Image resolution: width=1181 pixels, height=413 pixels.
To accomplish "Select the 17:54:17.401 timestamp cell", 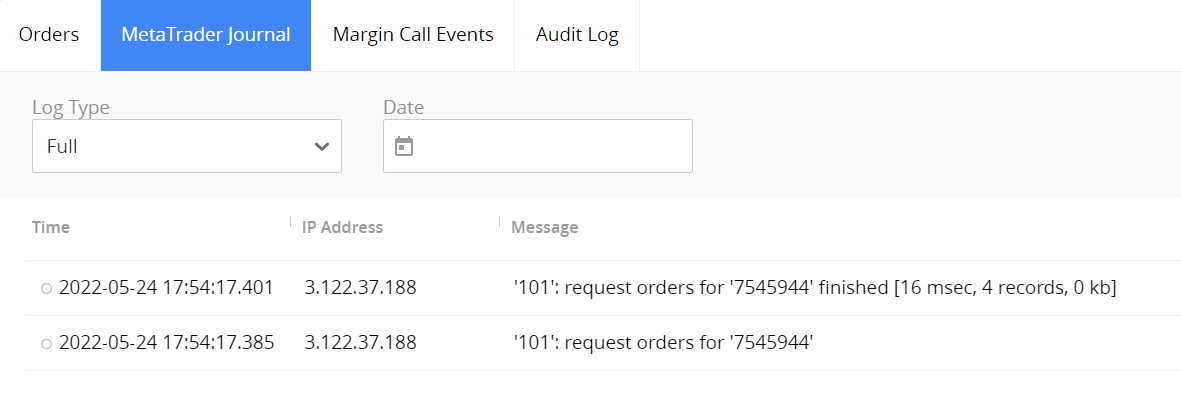I will 166,288.
